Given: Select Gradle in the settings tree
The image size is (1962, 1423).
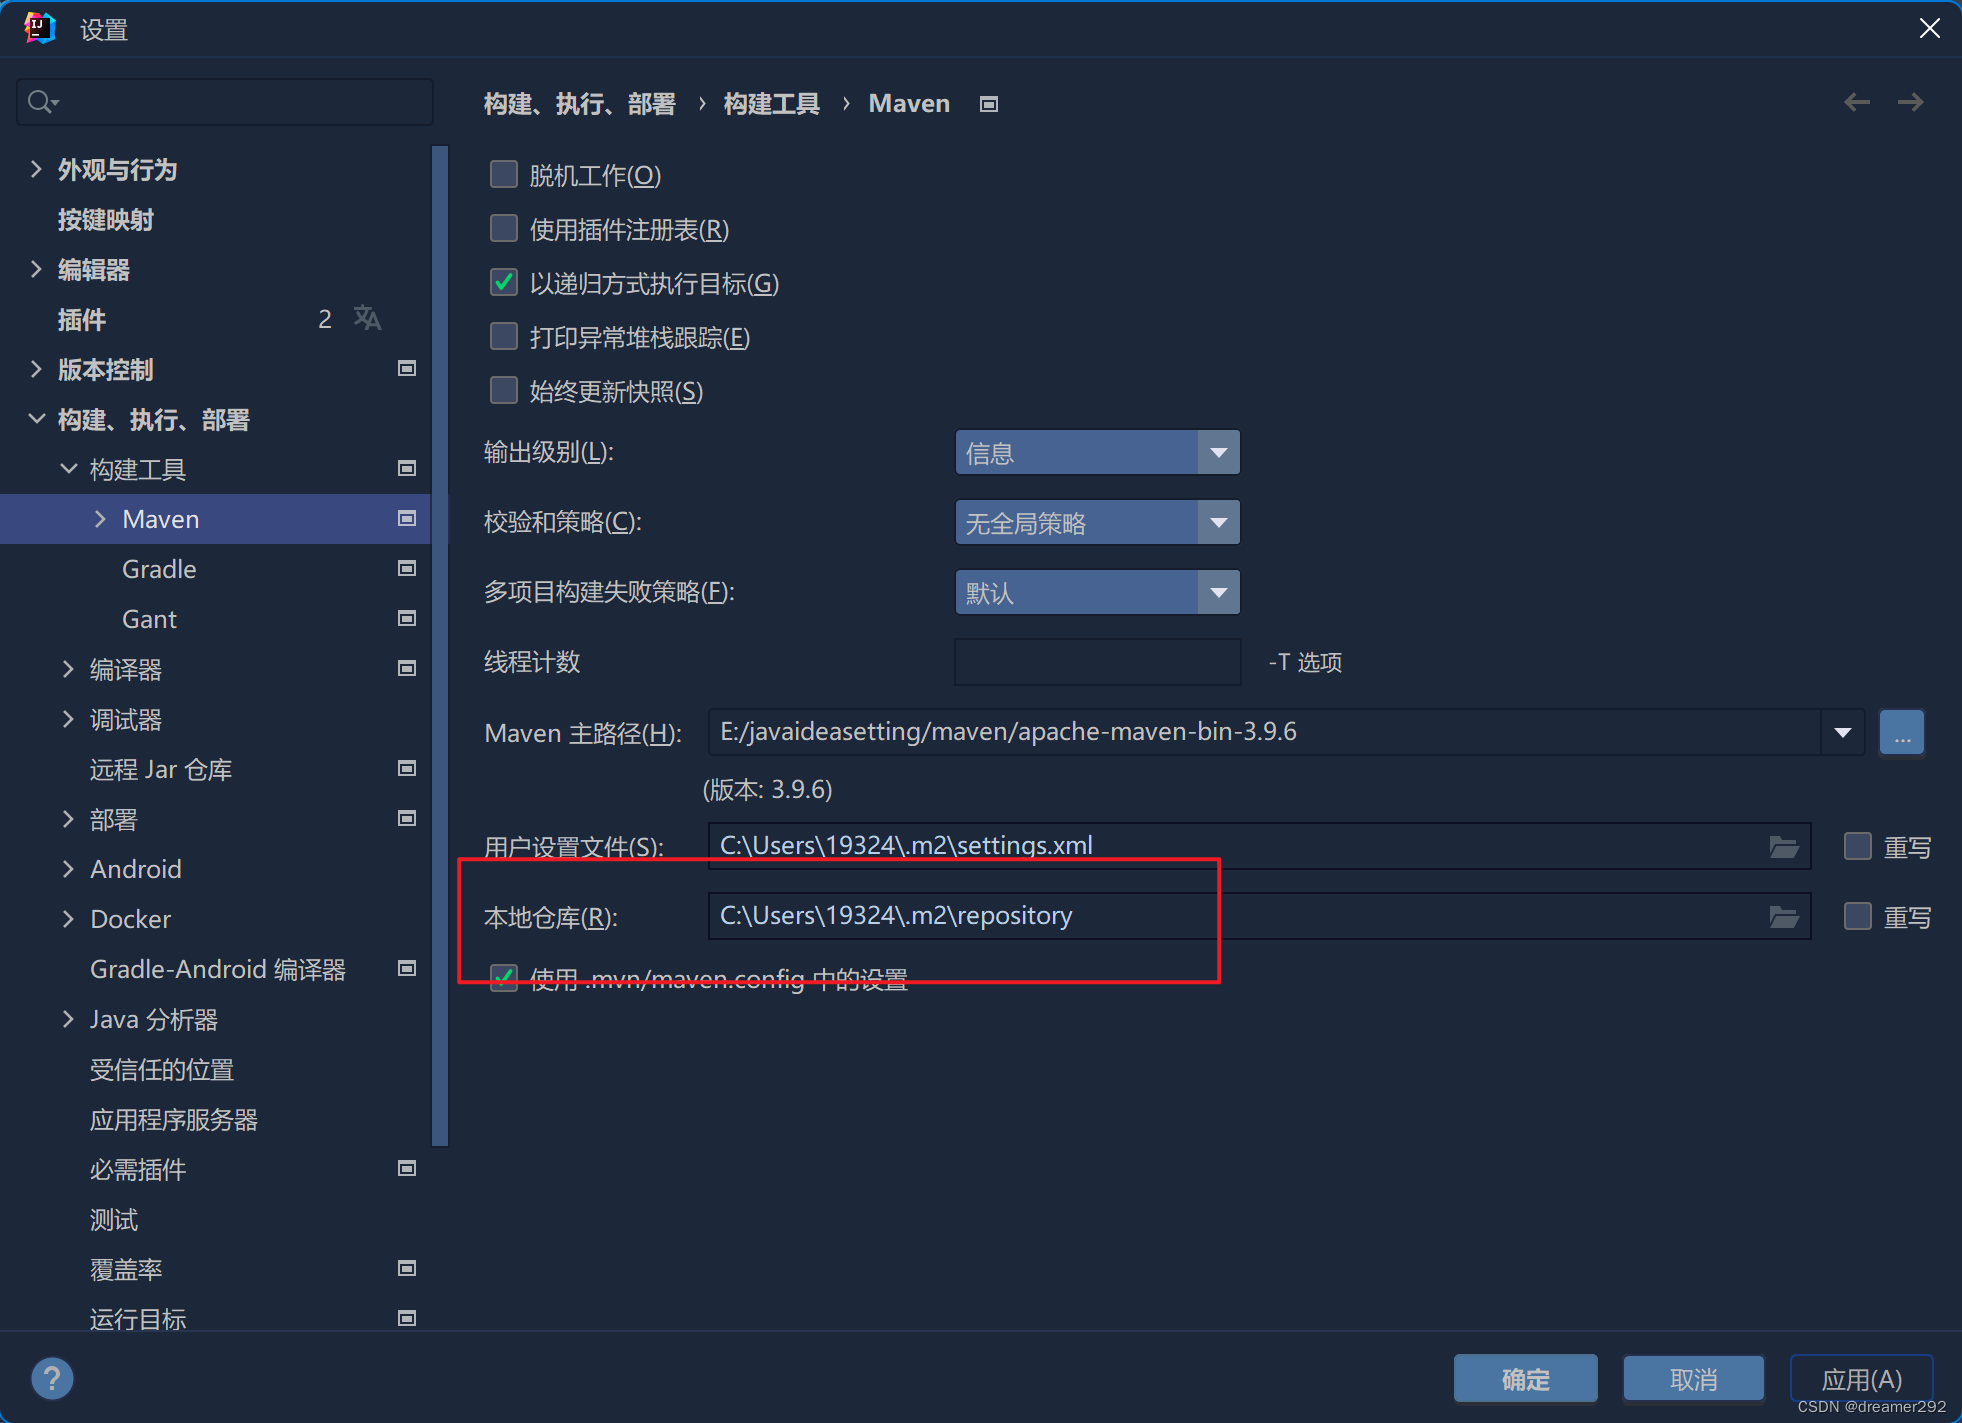Looking at the screenshot, I should click(159, 569).
